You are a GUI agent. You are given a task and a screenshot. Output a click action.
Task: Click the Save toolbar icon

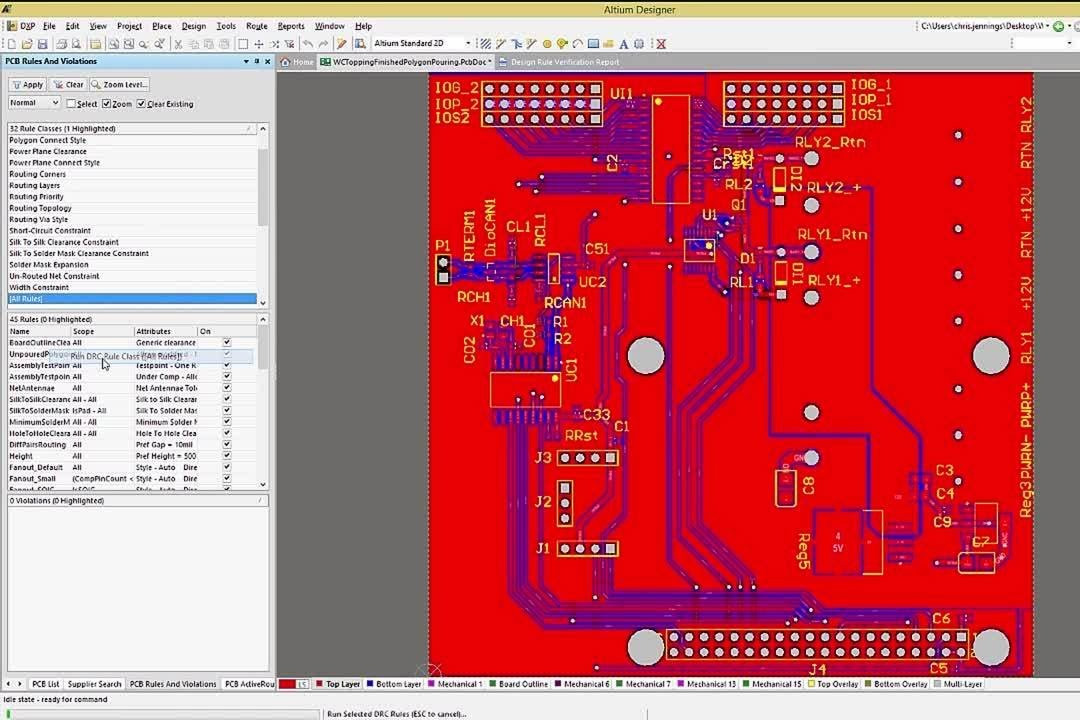pos(44,43)
